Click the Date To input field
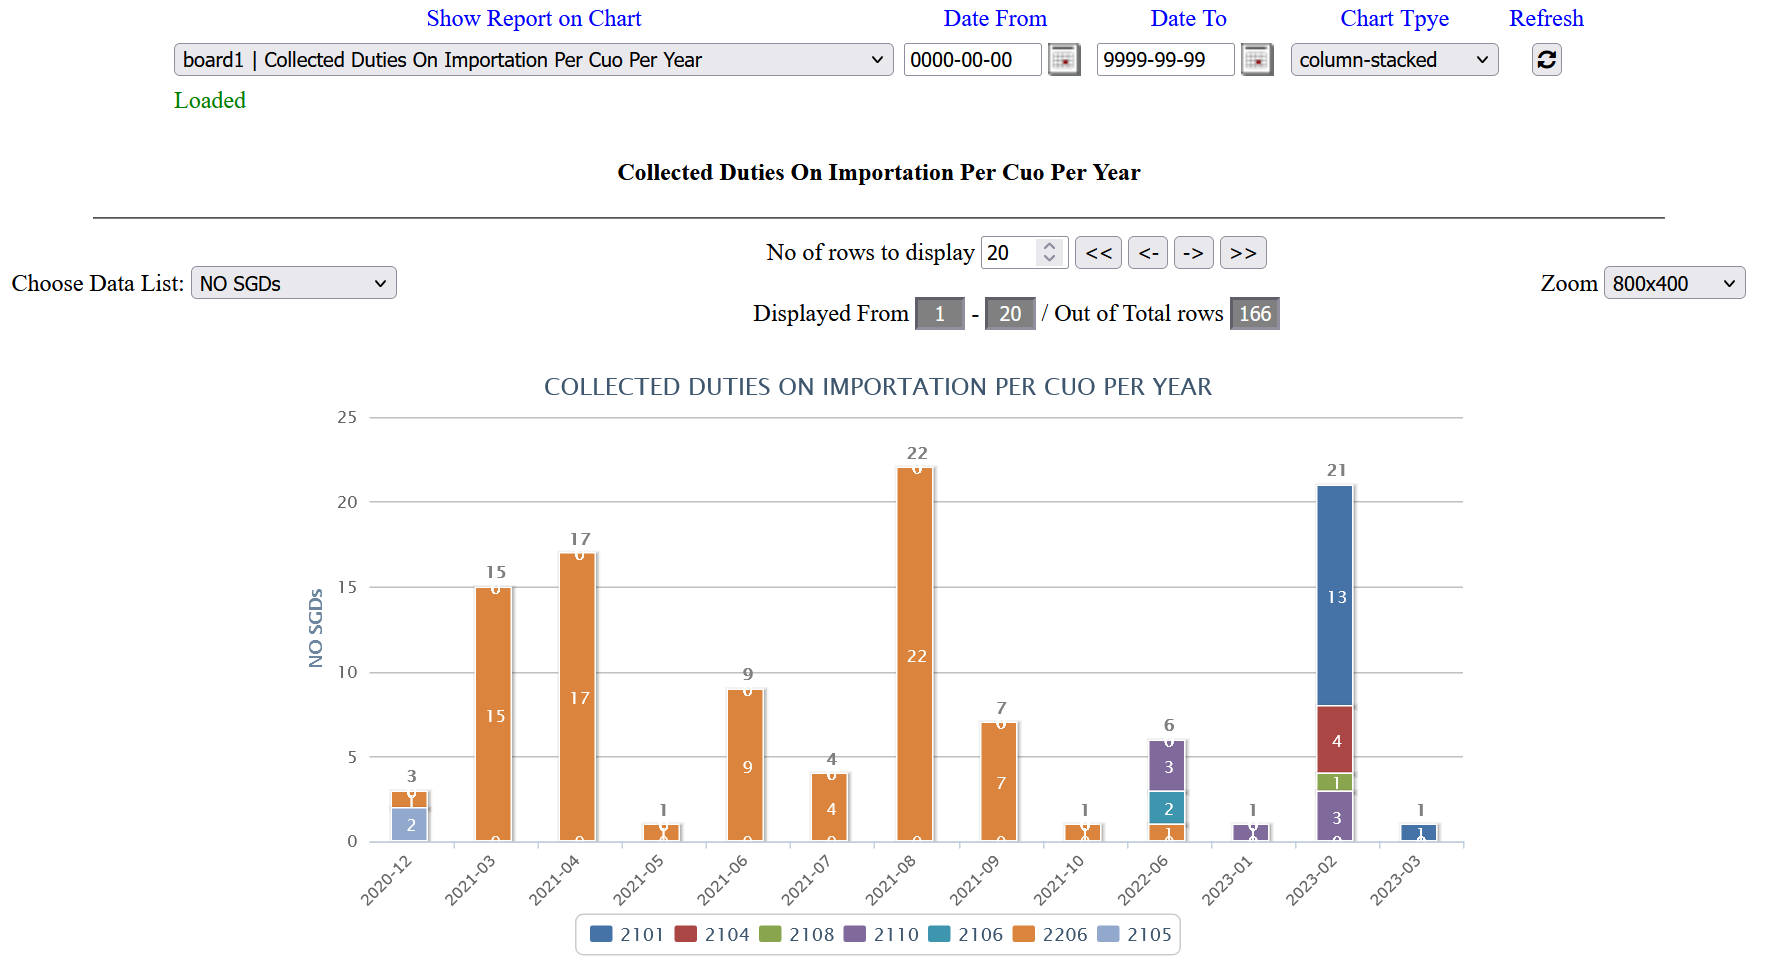The image size is (1765, 964). click(1164, 60)
